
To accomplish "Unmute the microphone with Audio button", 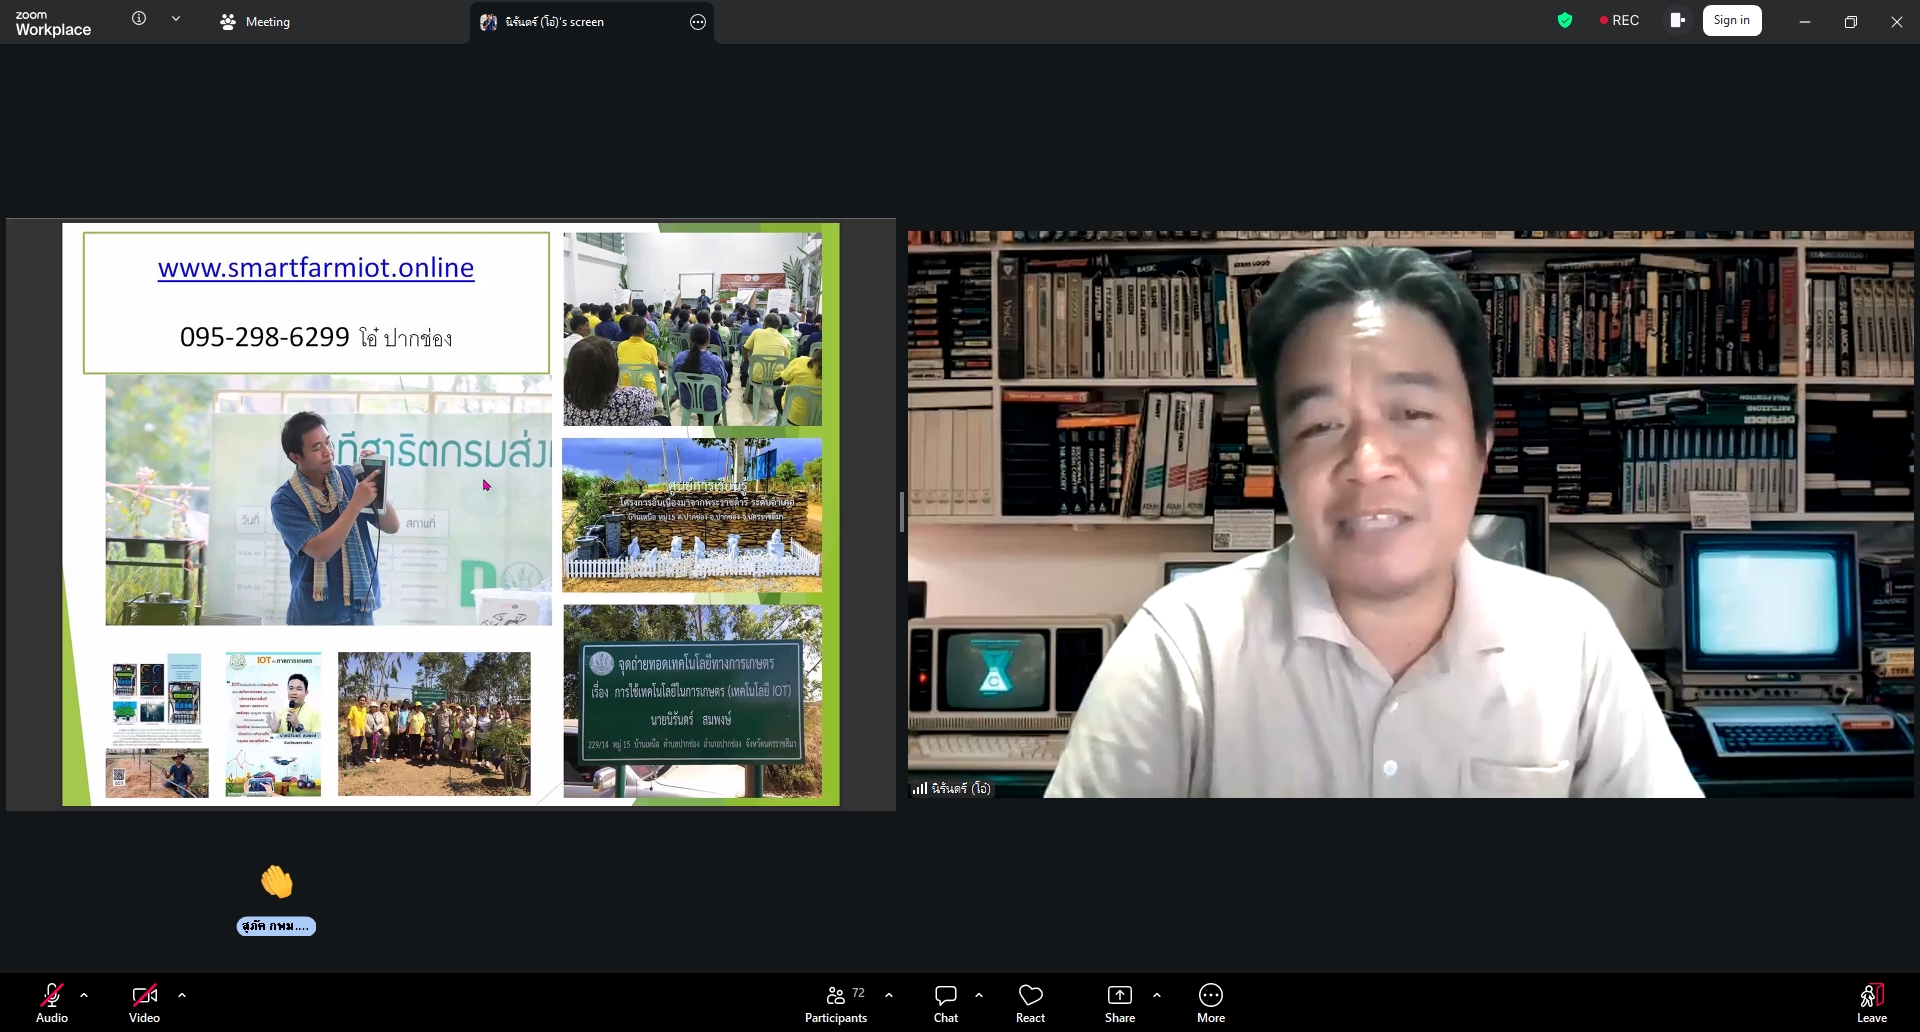I will [52, 1003].
